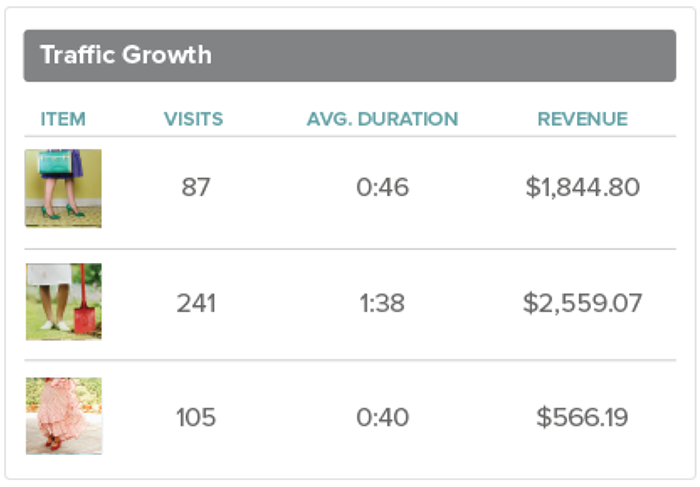Viewport: 700px width, 487px height.
Task: Select the $566.19 revenue amount
Action: point(582,417)
